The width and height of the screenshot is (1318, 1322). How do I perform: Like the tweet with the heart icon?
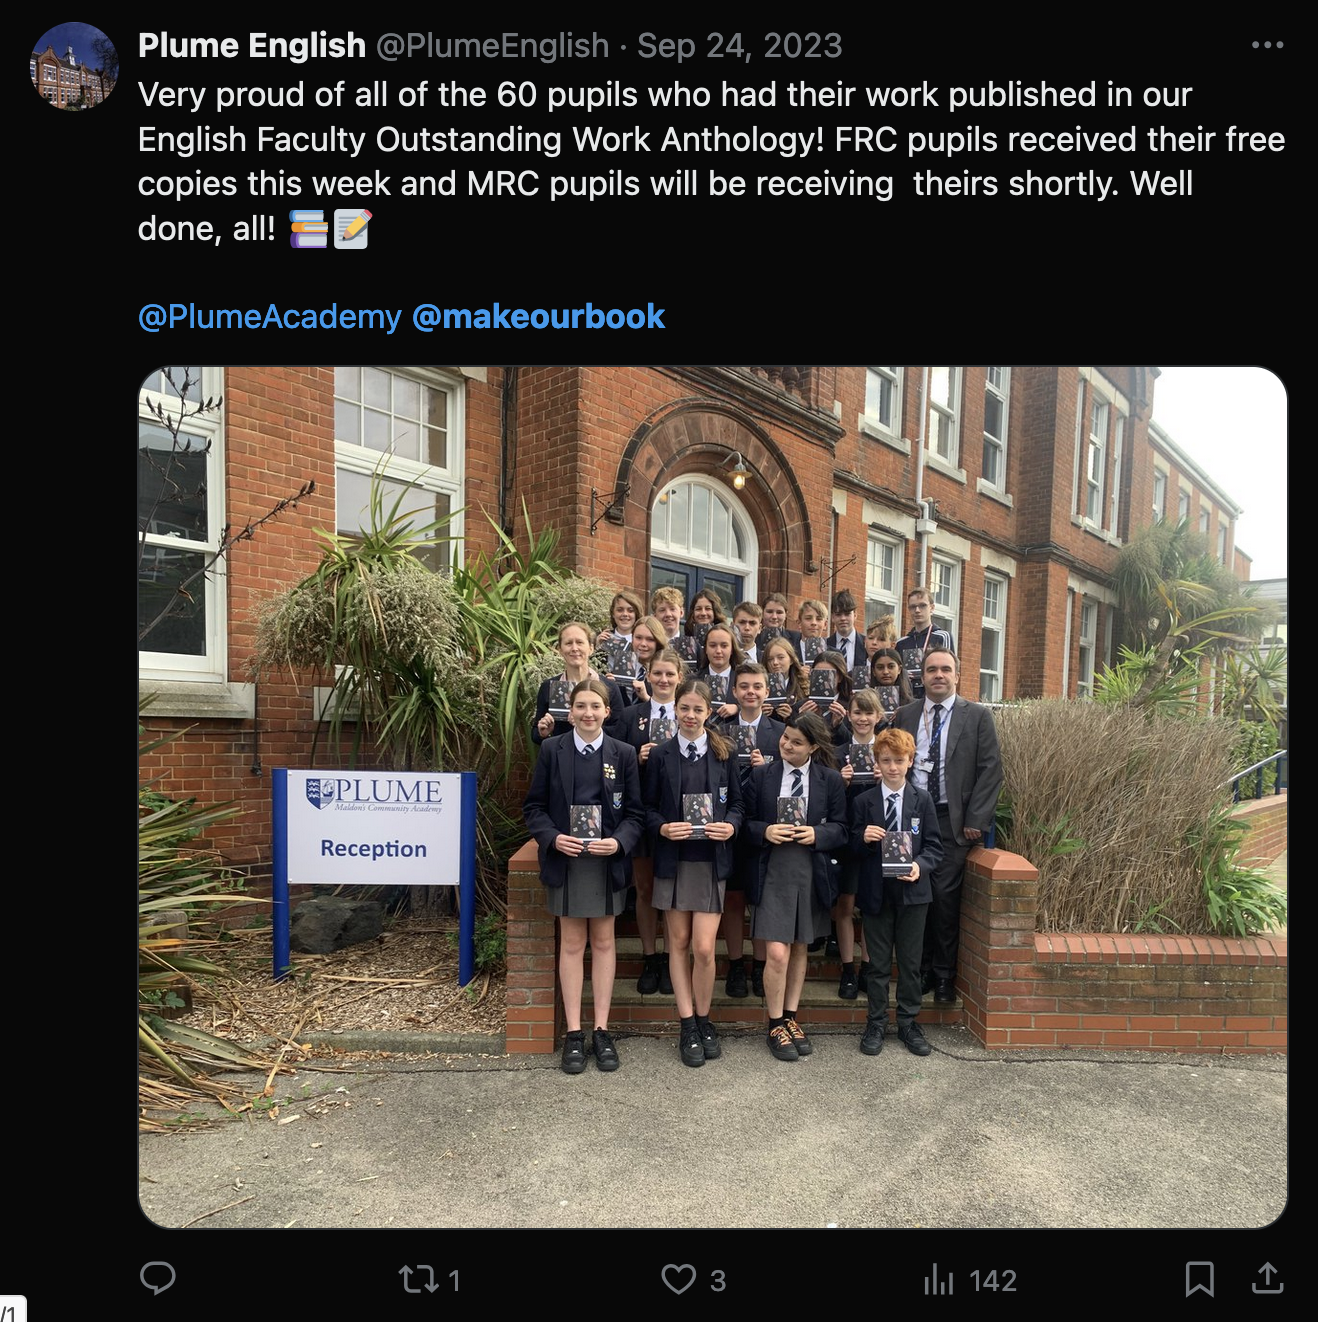click(679, 1279)
